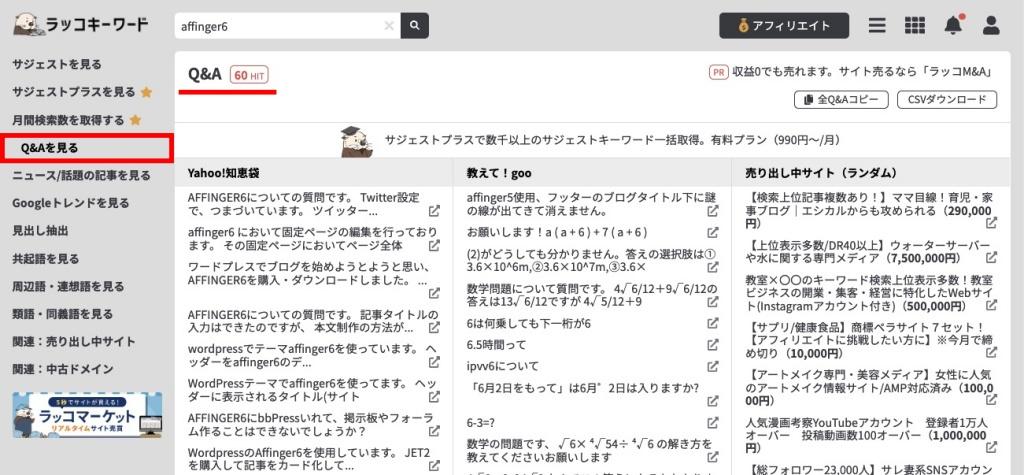
Task: Click 全Q&Aコピー button
Action: click(841, 100)
